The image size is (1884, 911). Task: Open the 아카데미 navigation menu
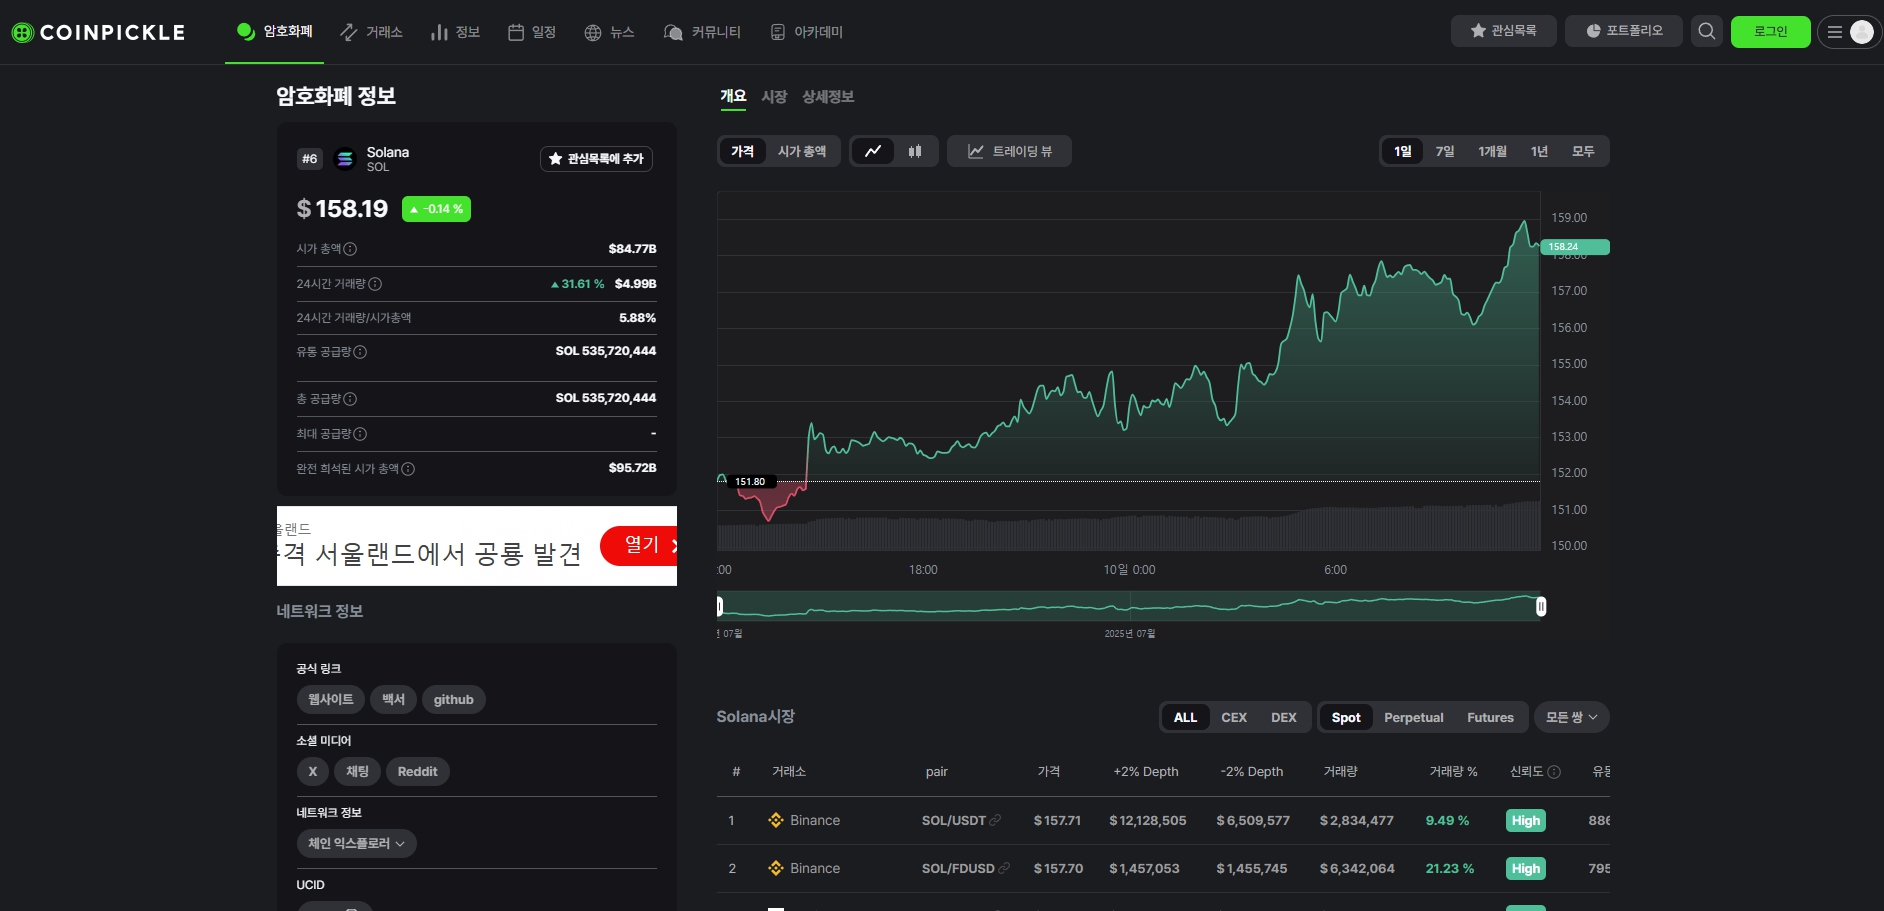point(807,32)
